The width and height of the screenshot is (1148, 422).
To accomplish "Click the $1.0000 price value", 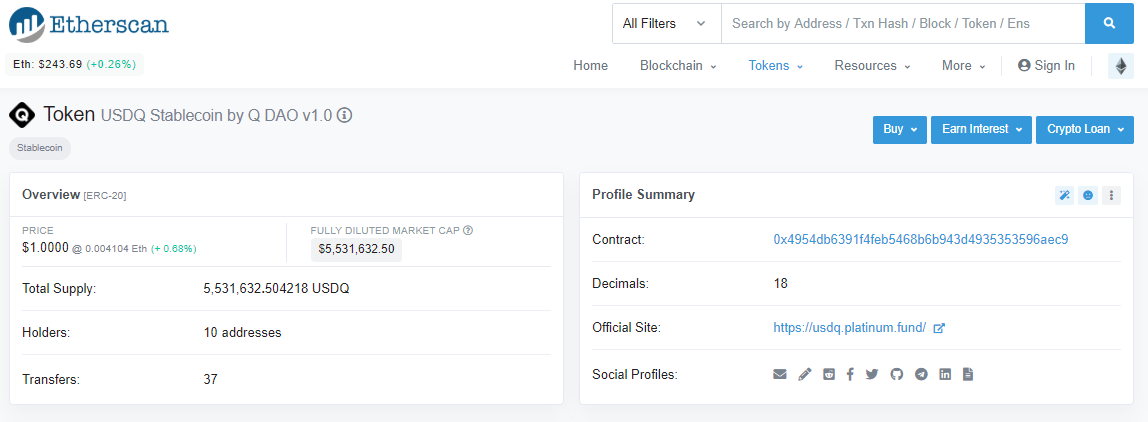I will coord(45,248).
